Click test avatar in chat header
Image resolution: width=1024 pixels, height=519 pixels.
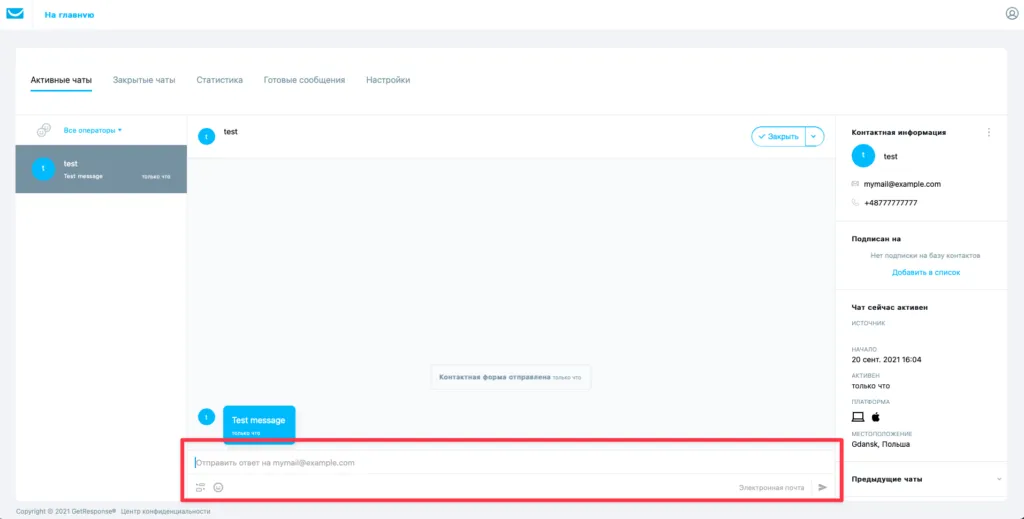[x=206, y=136]
